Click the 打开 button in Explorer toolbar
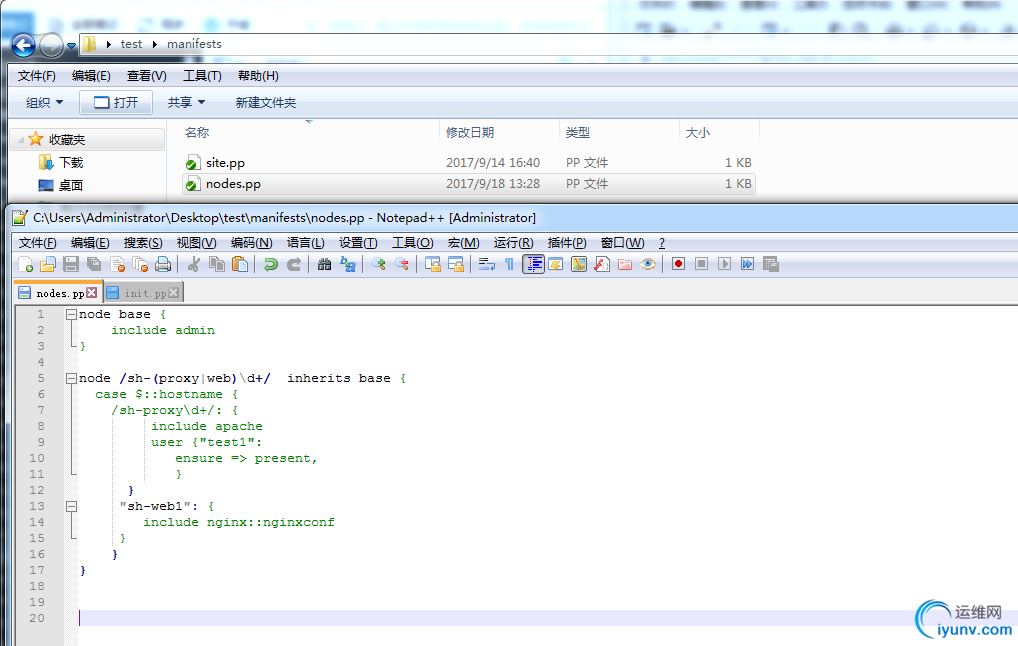1018x646 pixels. (116, 102)
